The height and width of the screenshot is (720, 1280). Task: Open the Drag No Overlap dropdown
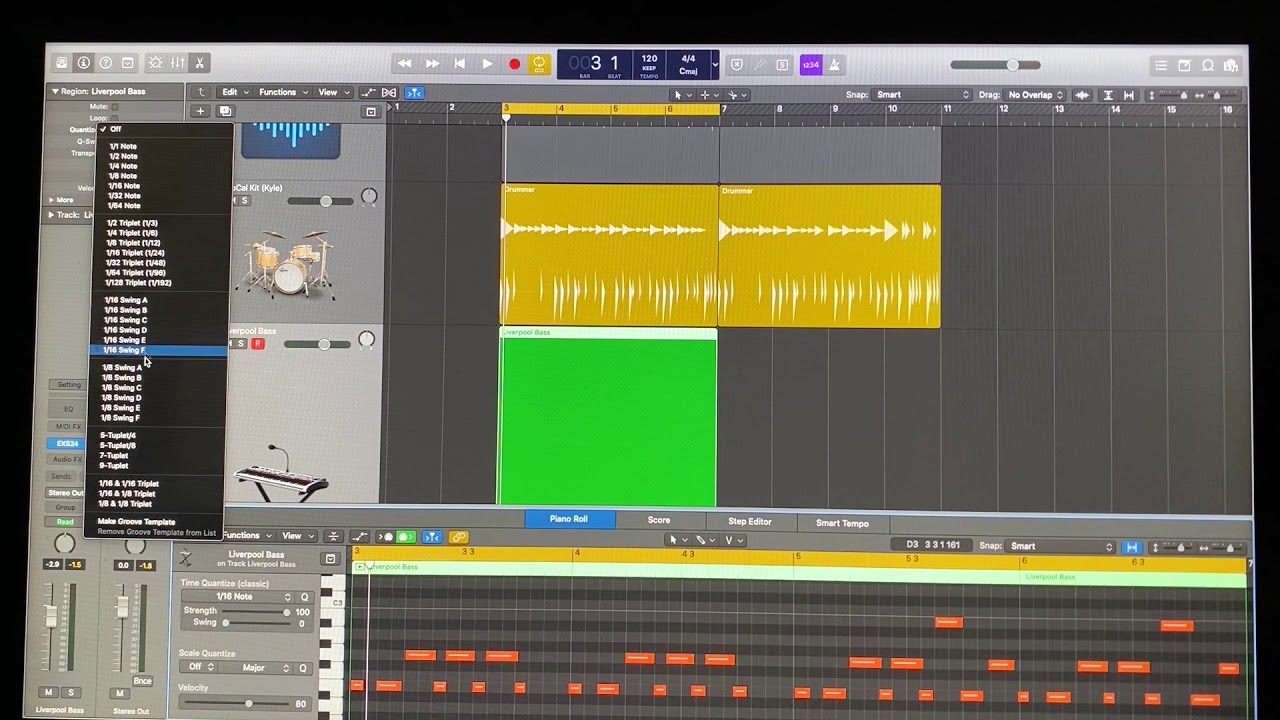click(1034, 95)
